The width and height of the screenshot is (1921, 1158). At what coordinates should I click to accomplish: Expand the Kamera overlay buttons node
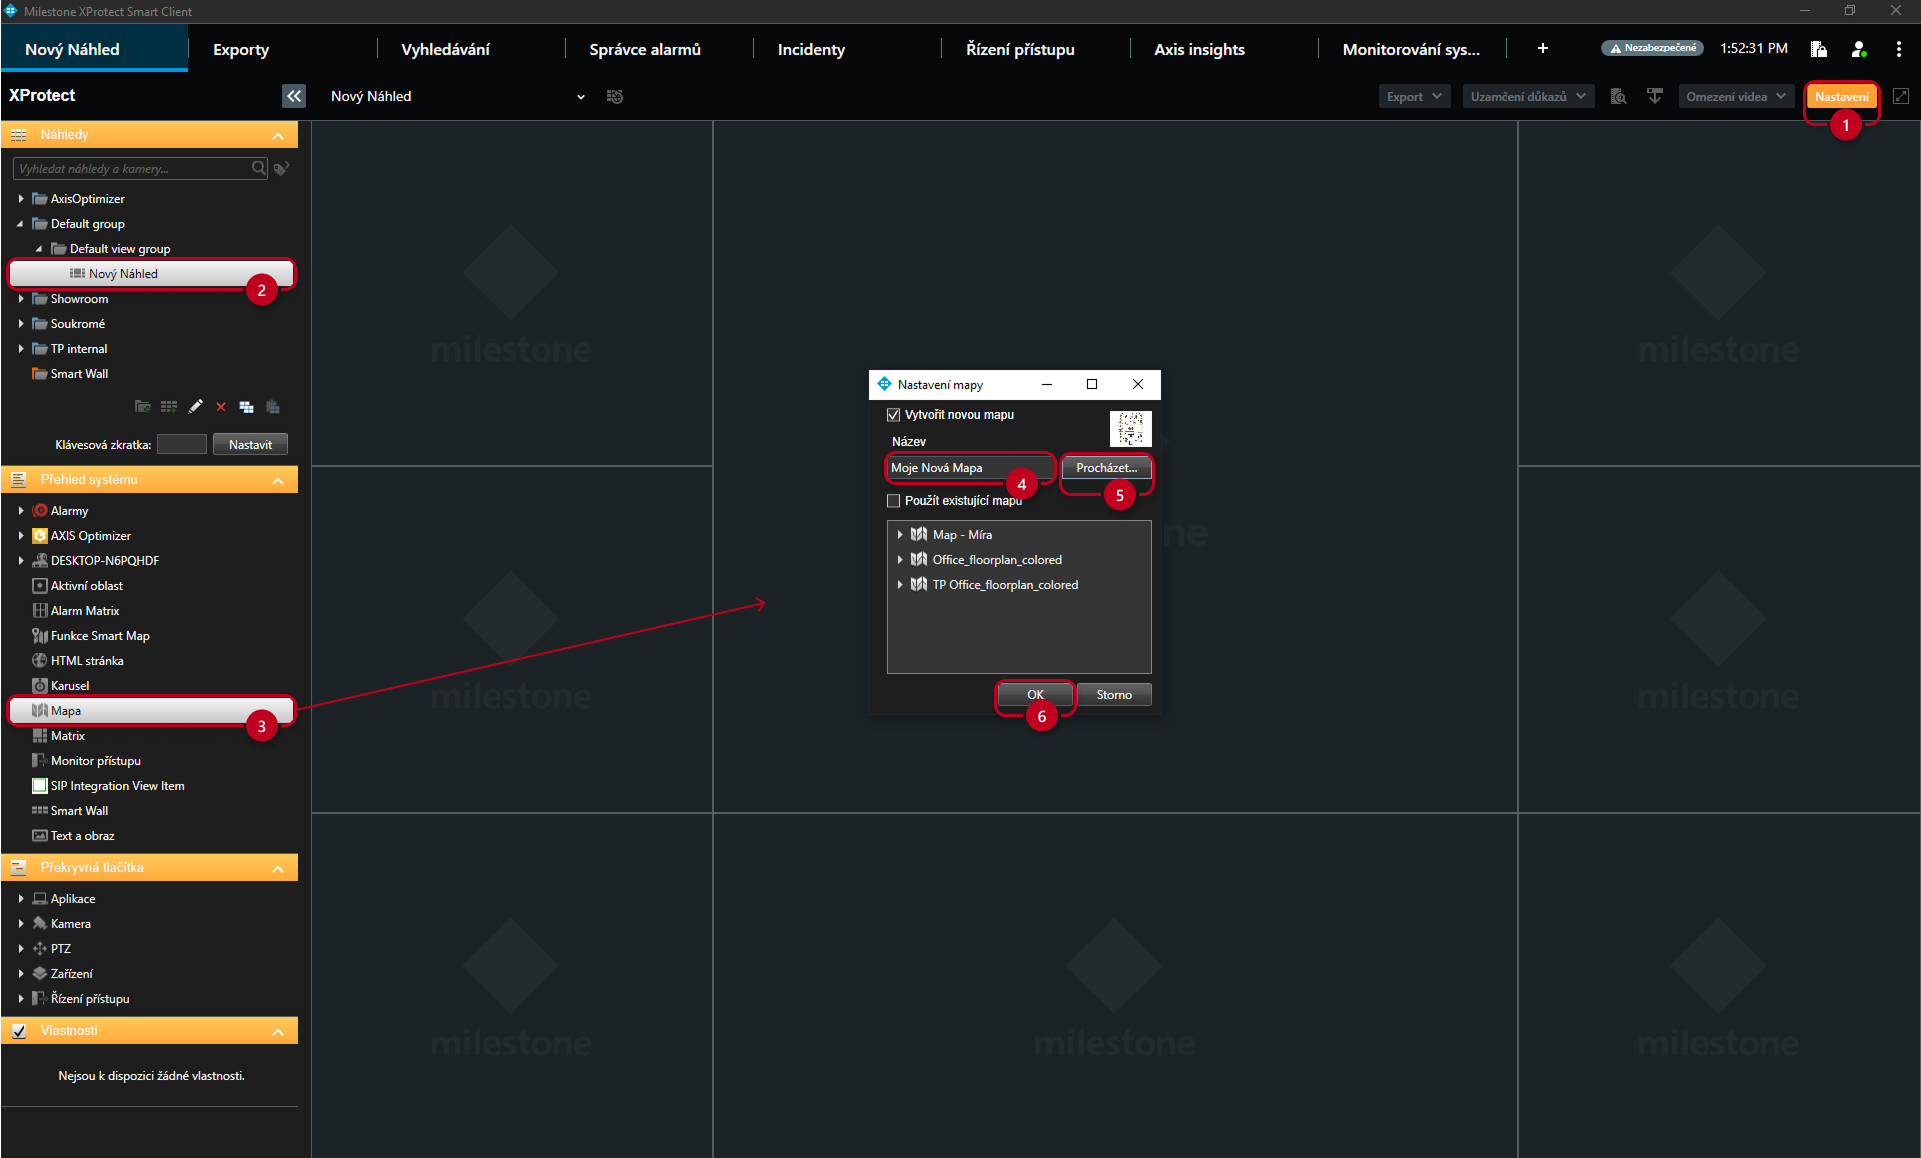pos(21,924)
